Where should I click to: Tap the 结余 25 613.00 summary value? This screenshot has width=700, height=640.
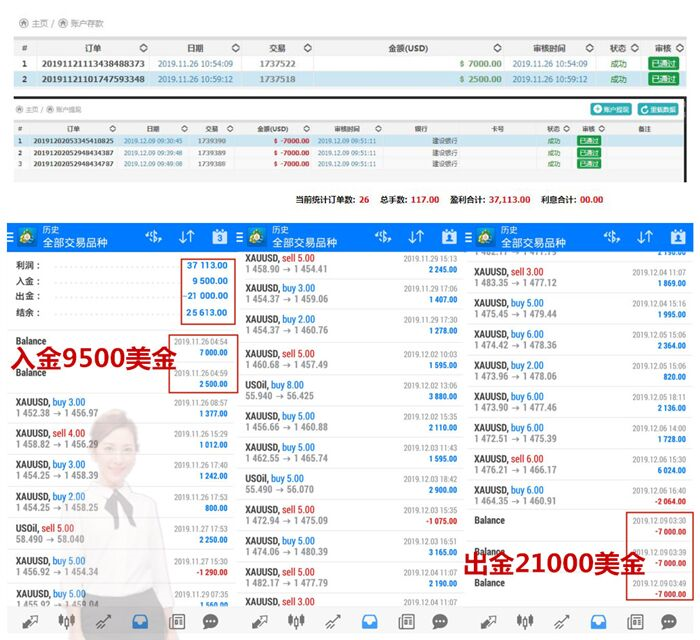tap(207, 312)
